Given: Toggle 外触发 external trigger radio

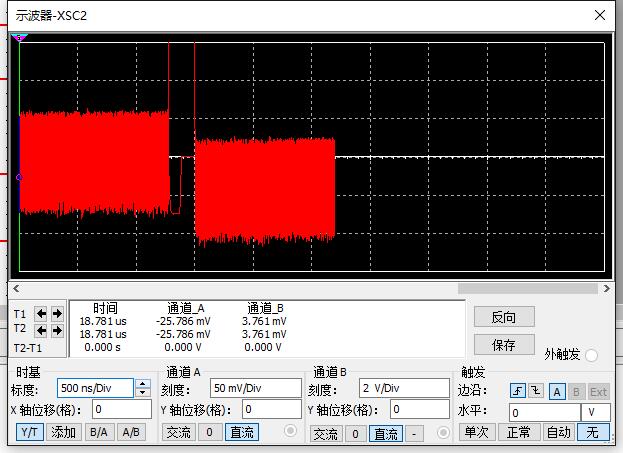Looking at the screenshot, I should 591,355.
